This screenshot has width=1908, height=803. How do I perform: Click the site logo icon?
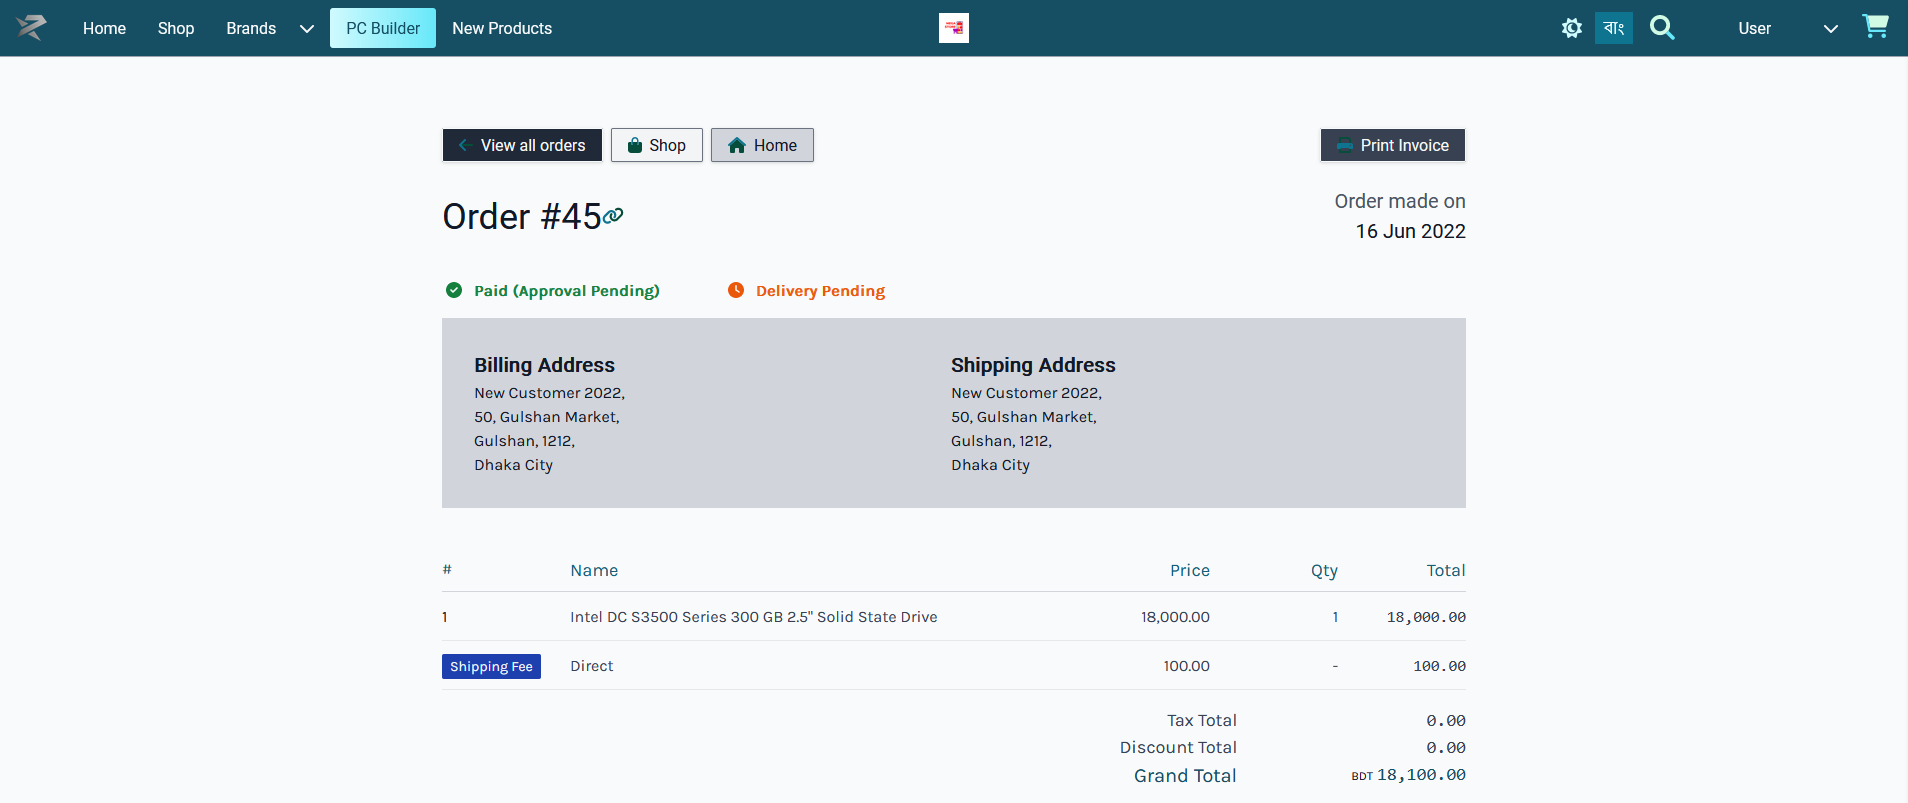tap(32, 28)
